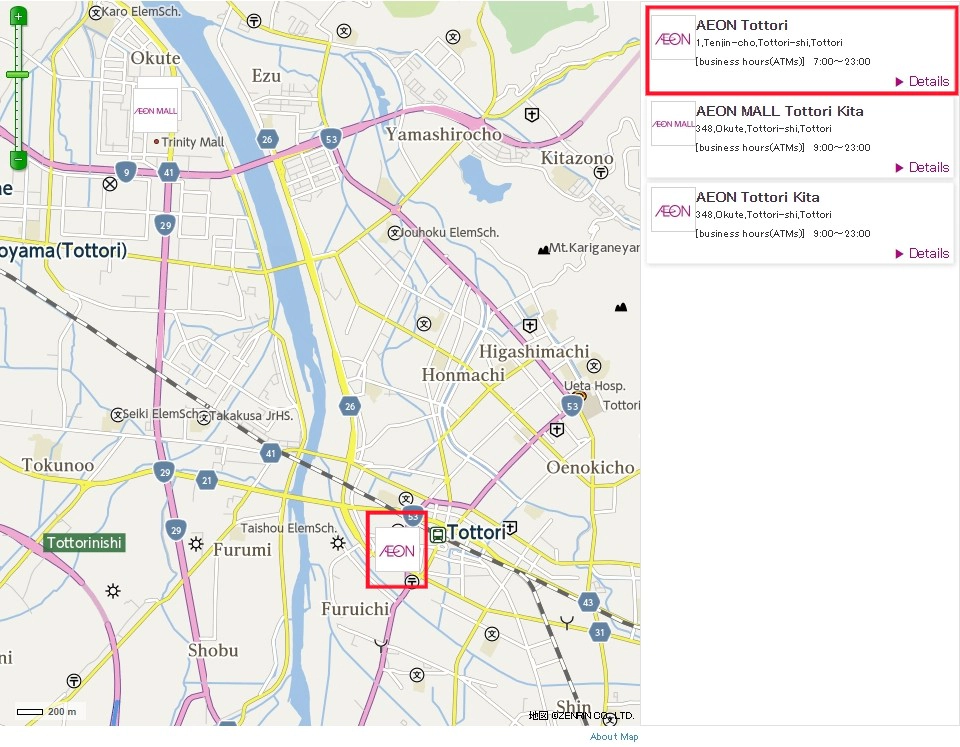Image resolution: width=960 pixels, height=747 pixels.
Task: Click the AEON marker near Tottori station
Action: click(x=397, y=550)
